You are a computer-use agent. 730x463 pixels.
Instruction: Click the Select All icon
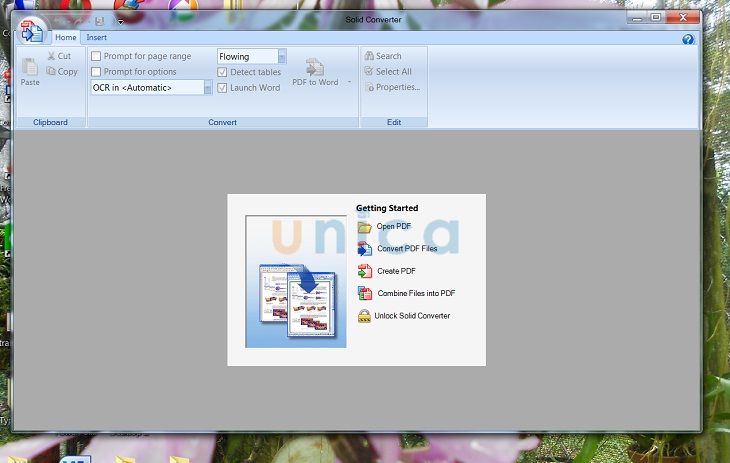pyautogui.click(x=369, y=71)
